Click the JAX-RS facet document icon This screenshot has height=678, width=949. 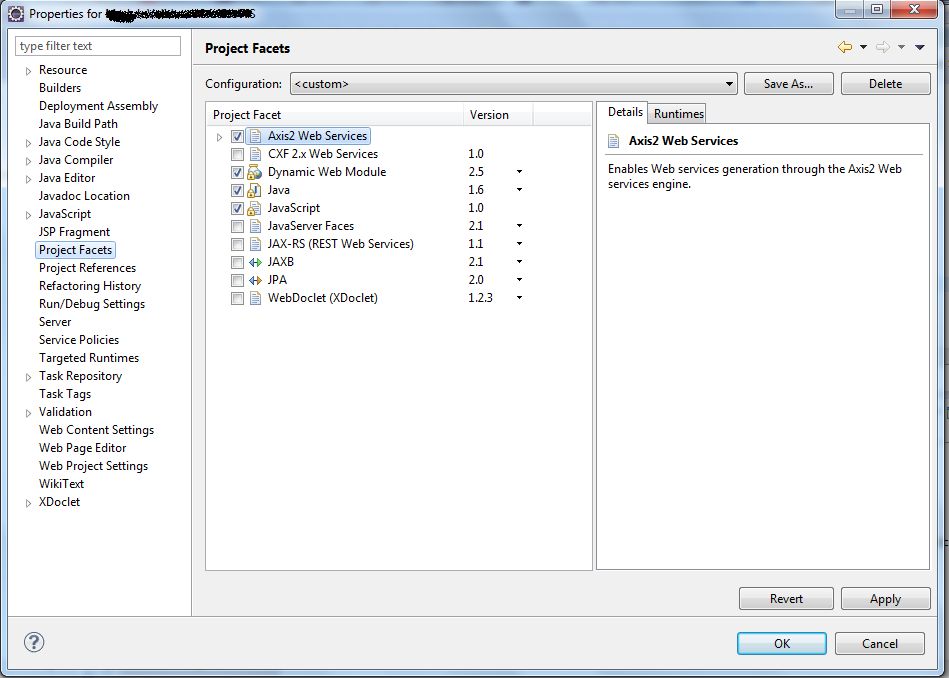pyautogui.click(x=255, y=244)
